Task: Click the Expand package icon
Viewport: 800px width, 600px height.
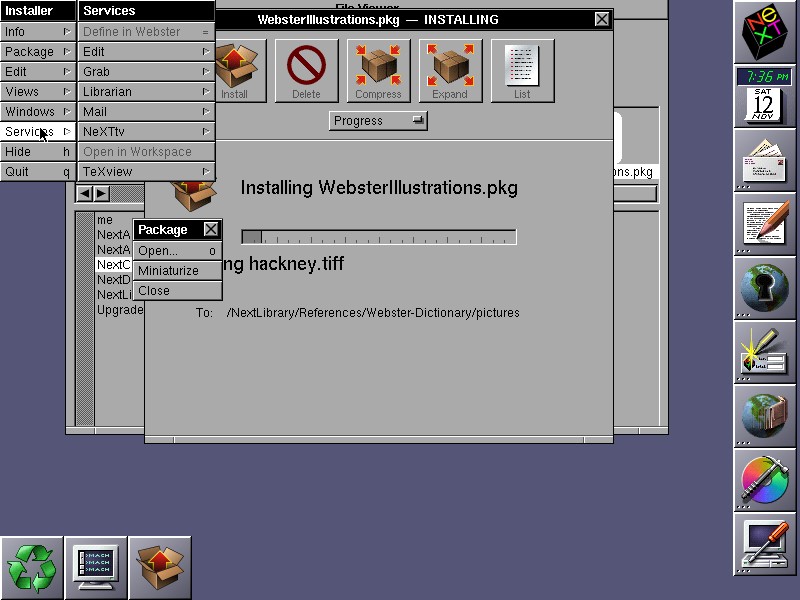Action: point(450,70)
